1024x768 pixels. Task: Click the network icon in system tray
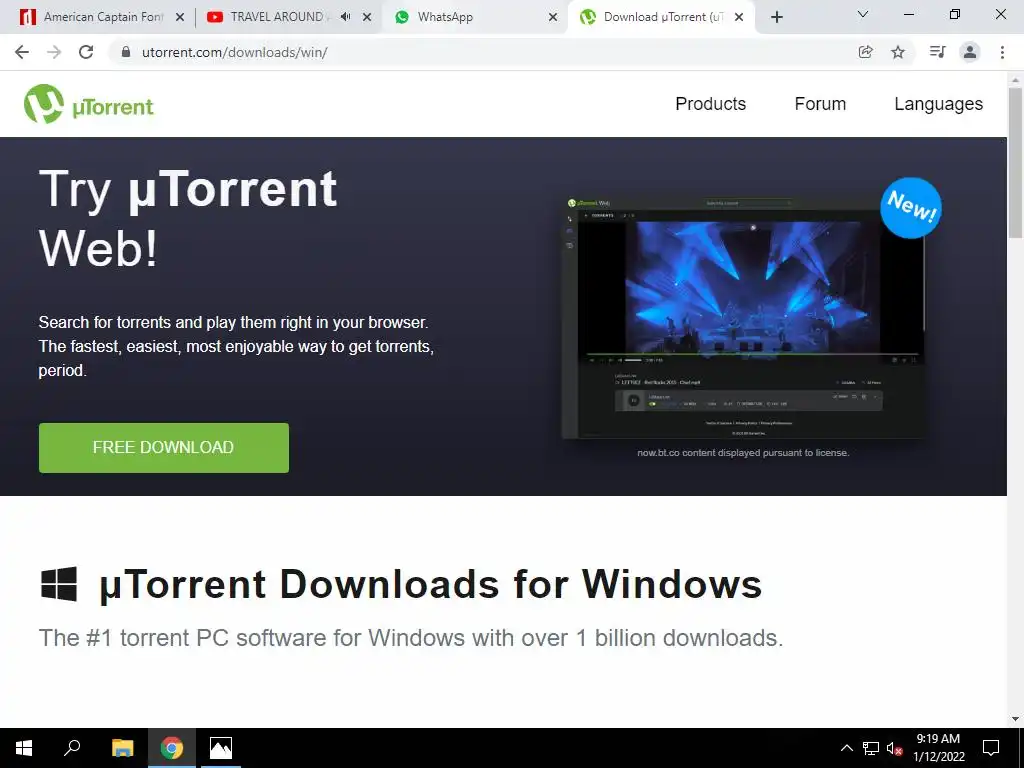871,748
